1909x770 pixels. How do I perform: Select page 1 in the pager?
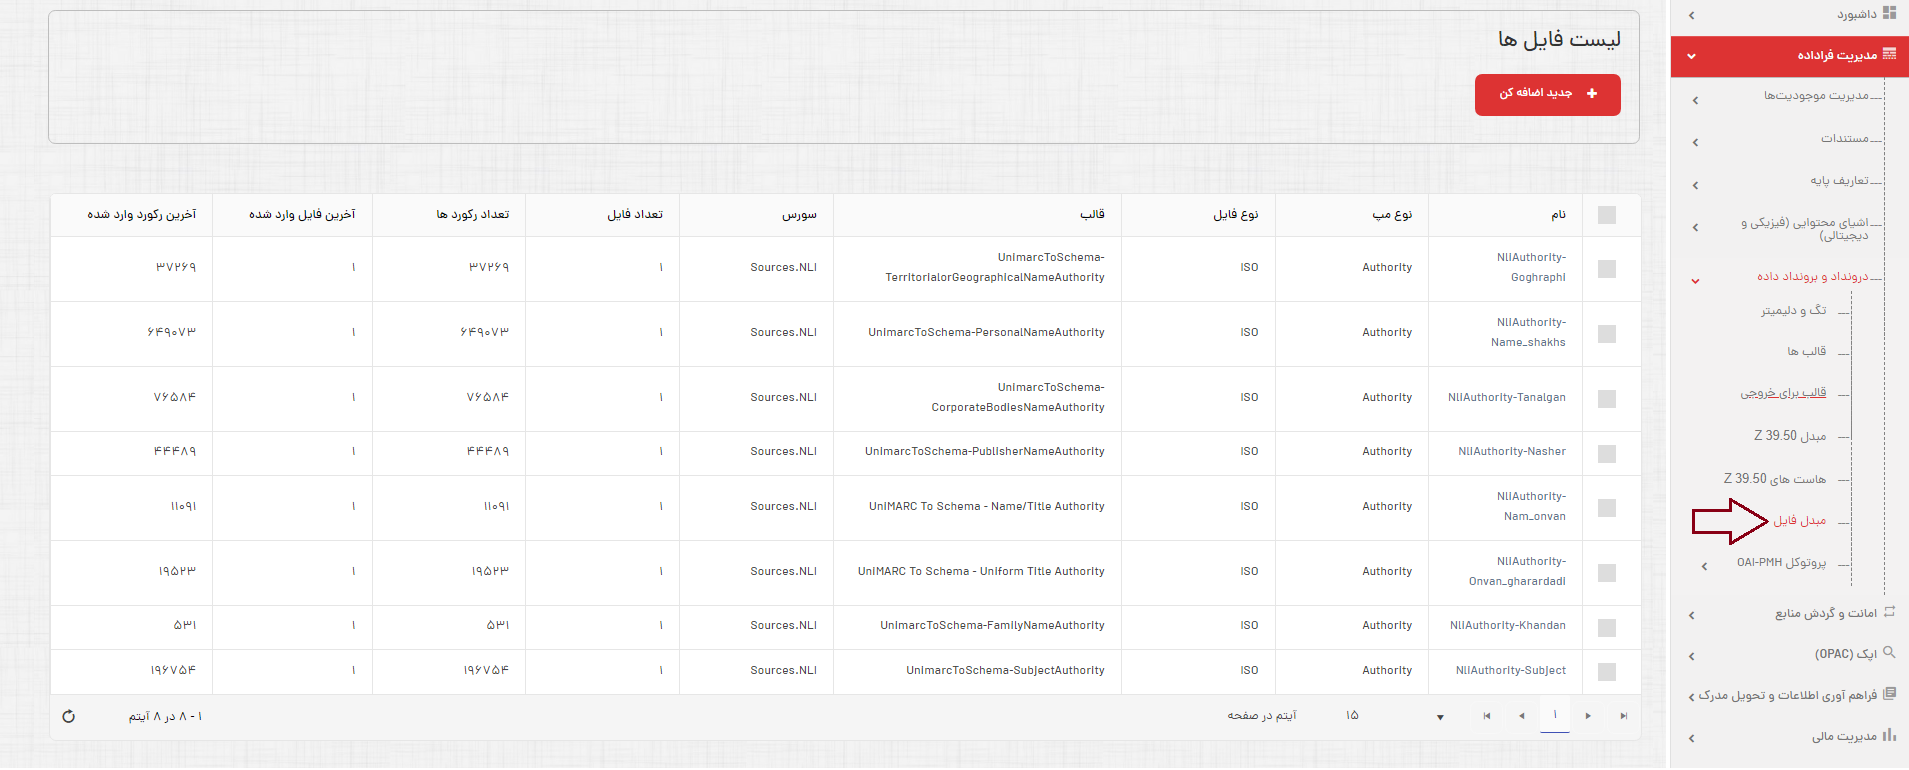pos(1555,716)
